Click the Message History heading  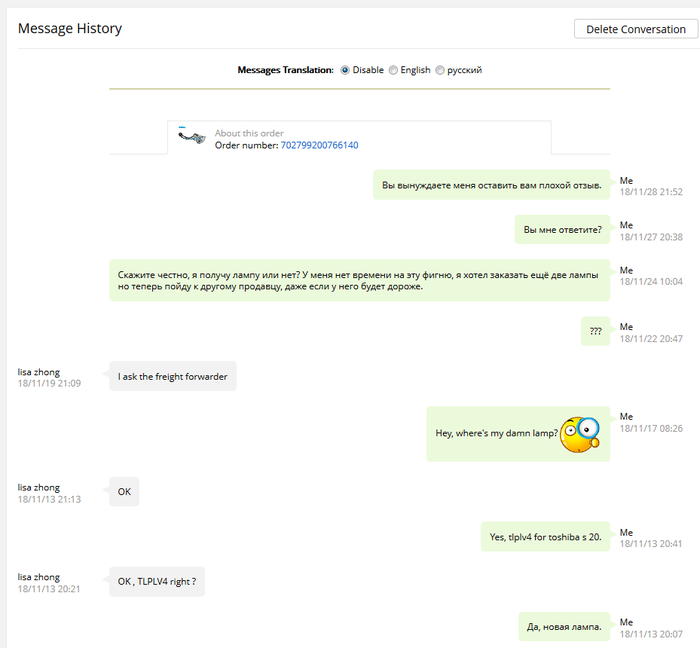tap(70, 28)
